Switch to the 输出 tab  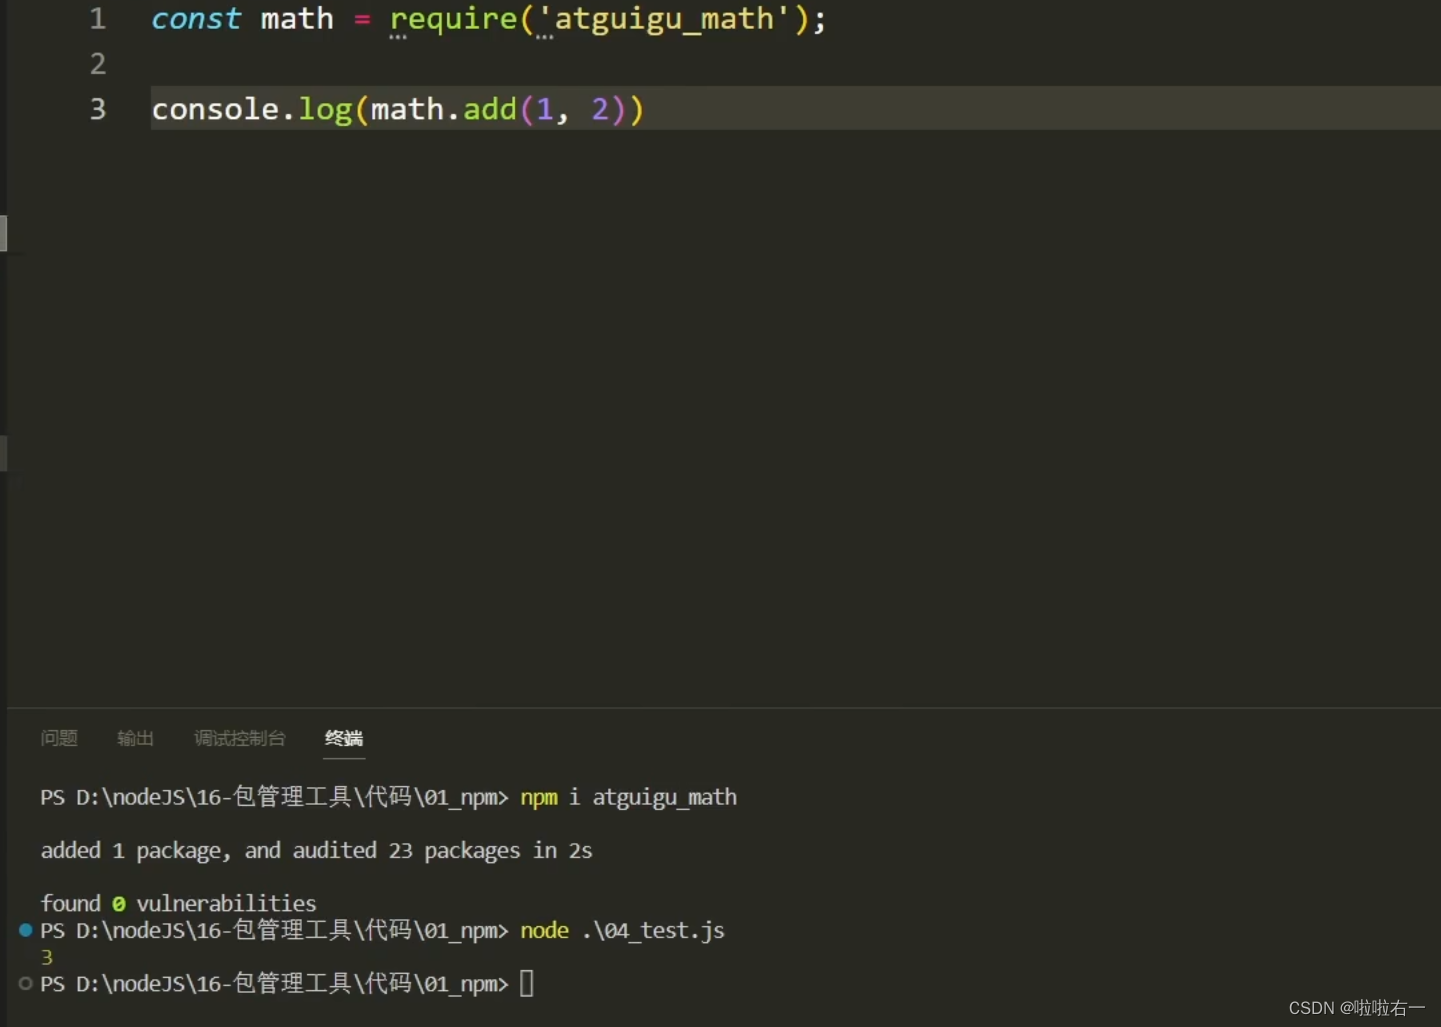(135, 738)
